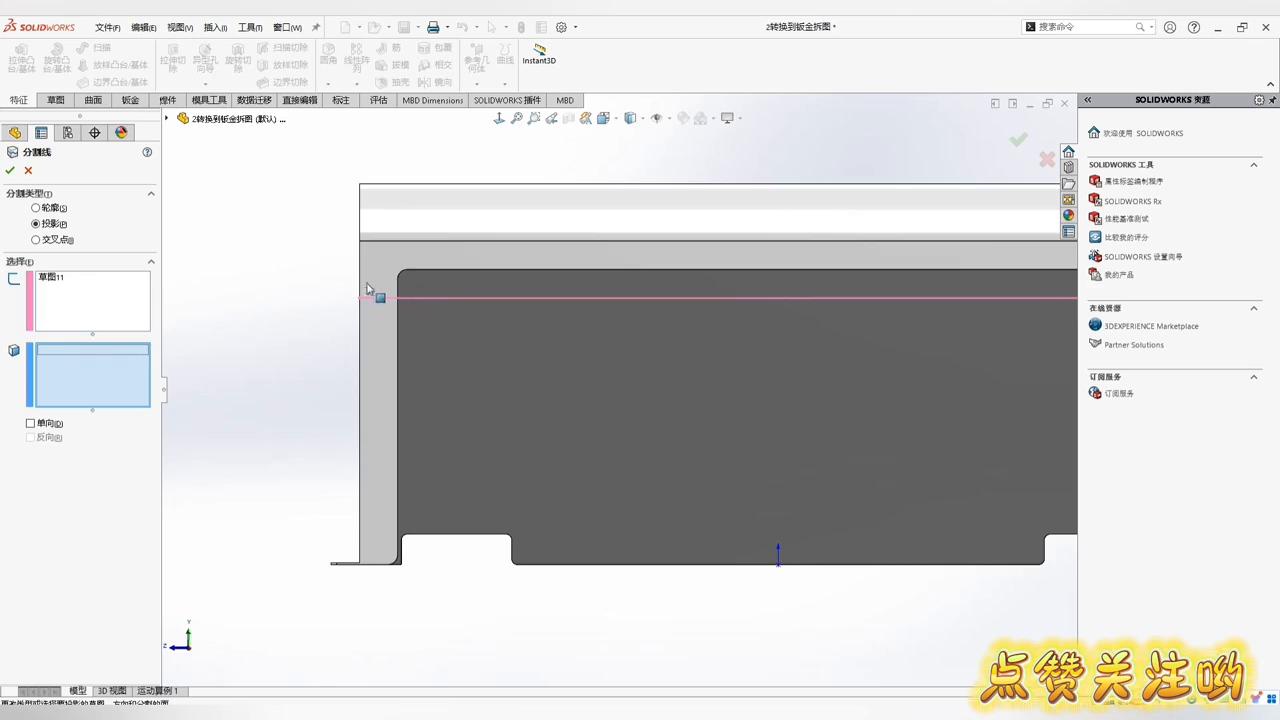The height and width of the screenshot is (720, 1280).
Task: Collapse 订阅服务 section in task pane
Action: pos(1254,377)
